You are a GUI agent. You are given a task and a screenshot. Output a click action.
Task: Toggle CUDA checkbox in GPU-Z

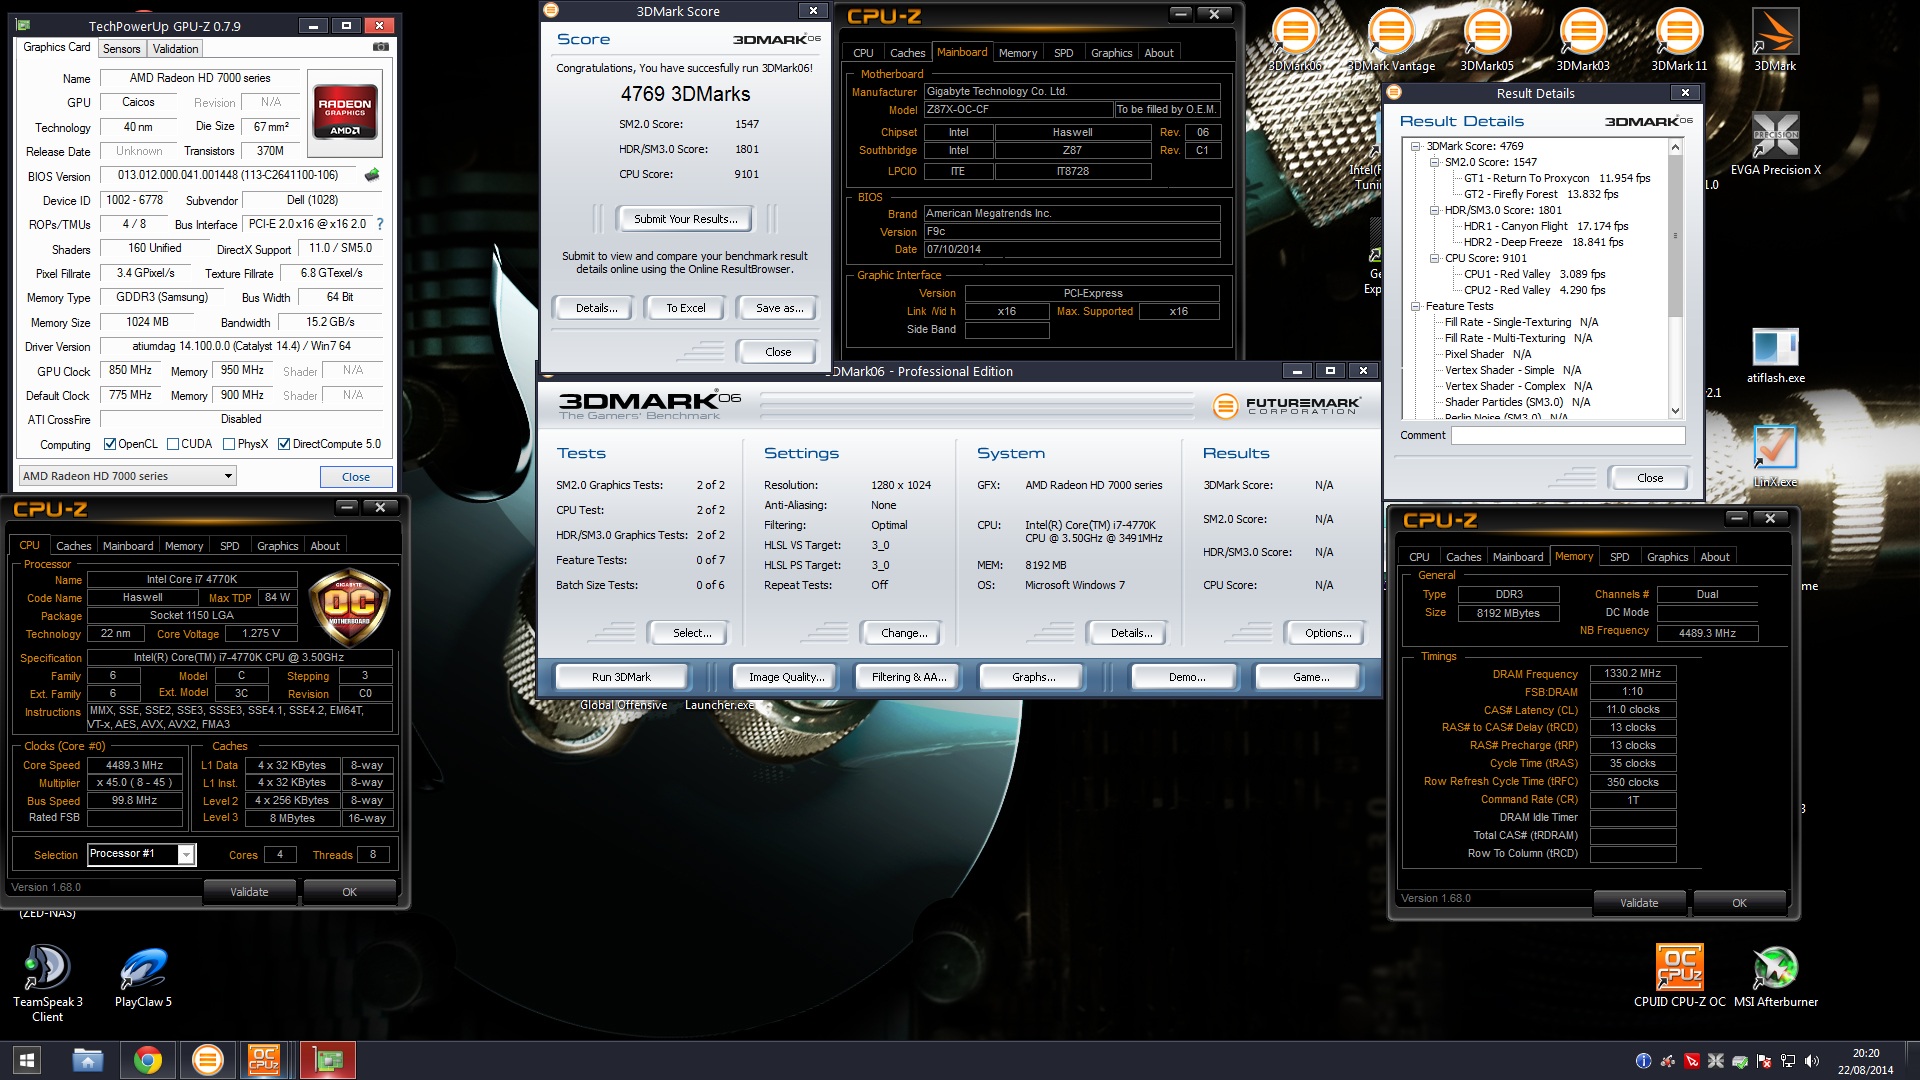click(x=173, y=444)
